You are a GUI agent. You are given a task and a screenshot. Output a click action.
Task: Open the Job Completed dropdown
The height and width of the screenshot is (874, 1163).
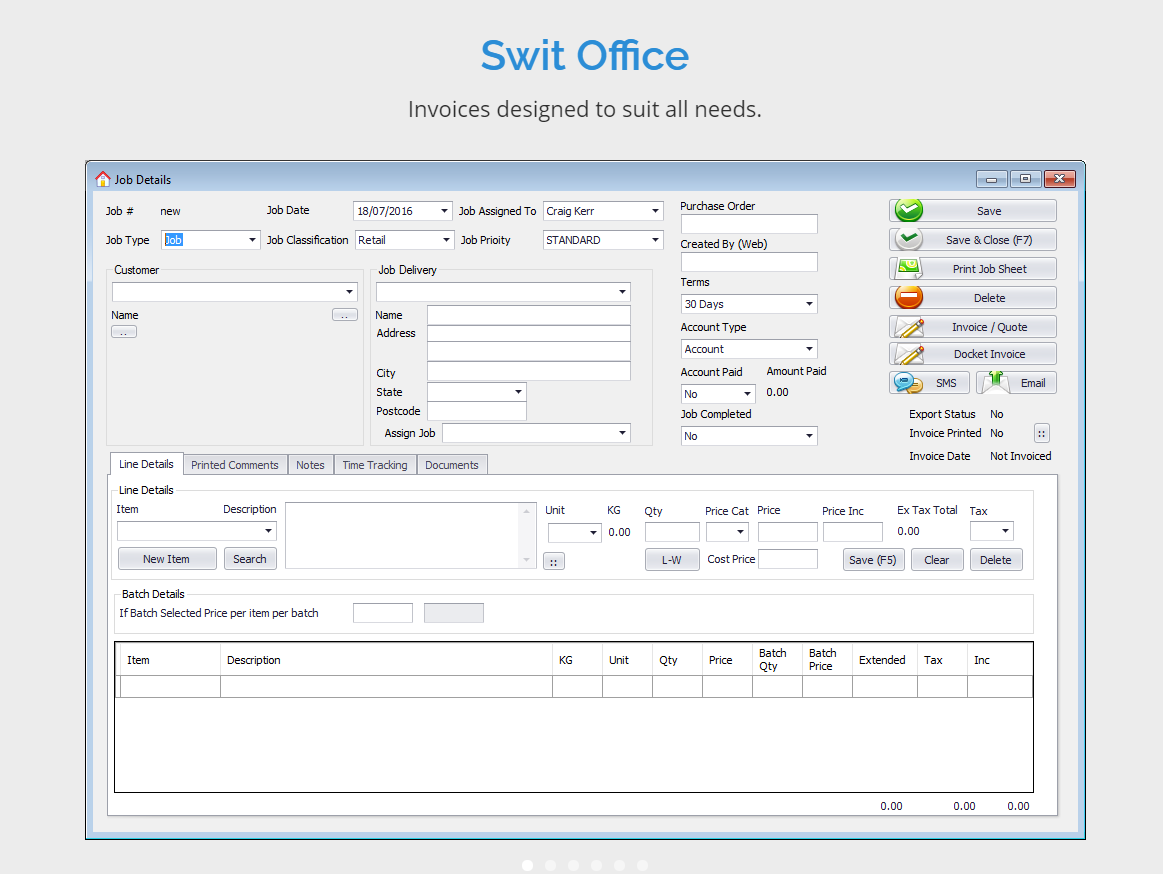point(809,436)
